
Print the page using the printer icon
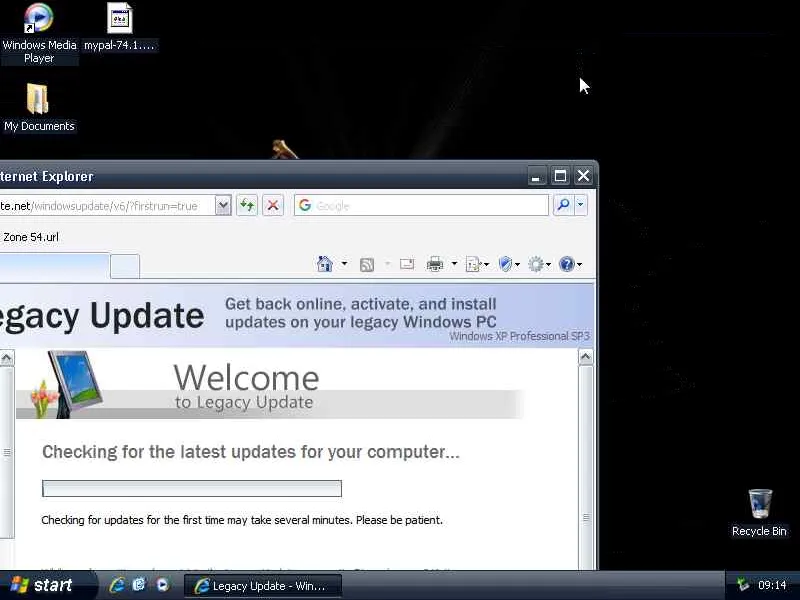[435, 264]
